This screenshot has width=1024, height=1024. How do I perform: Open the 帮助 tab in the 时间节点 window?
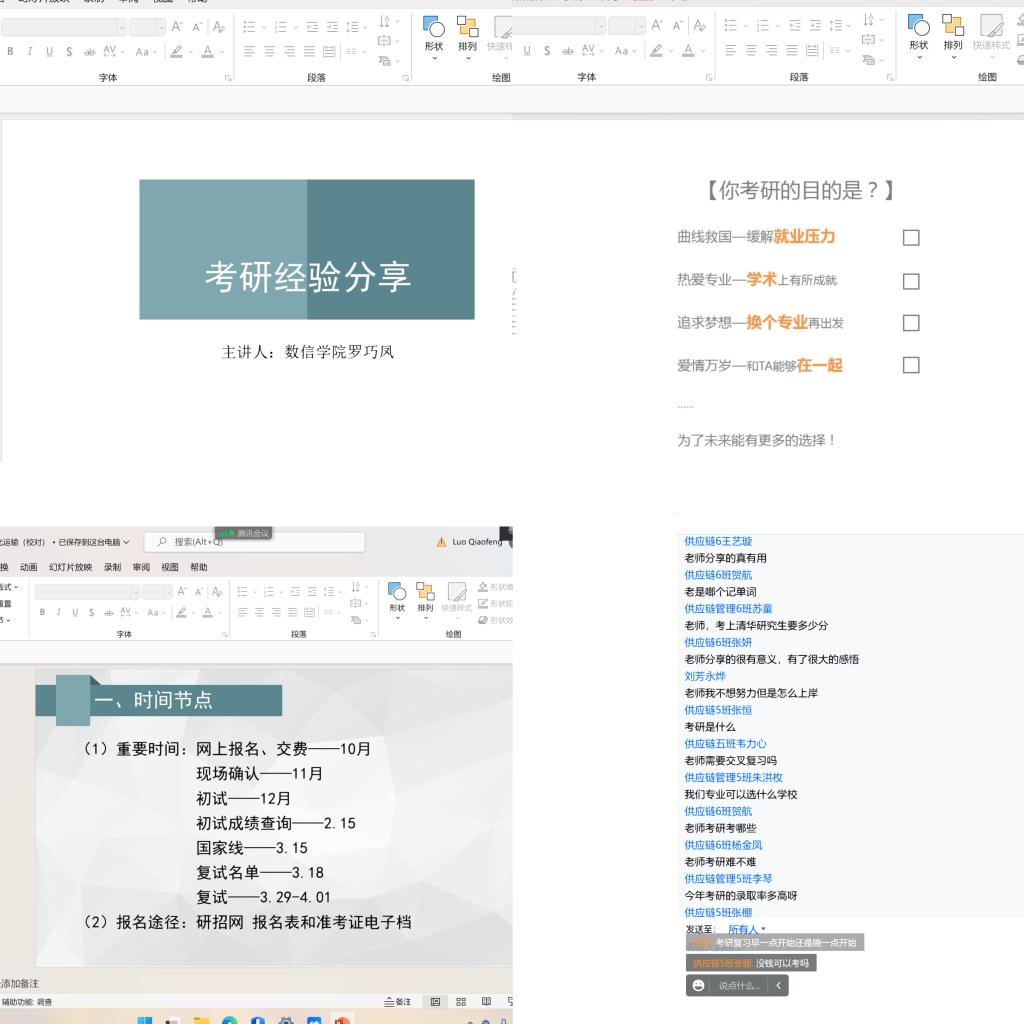pos(199,567)
